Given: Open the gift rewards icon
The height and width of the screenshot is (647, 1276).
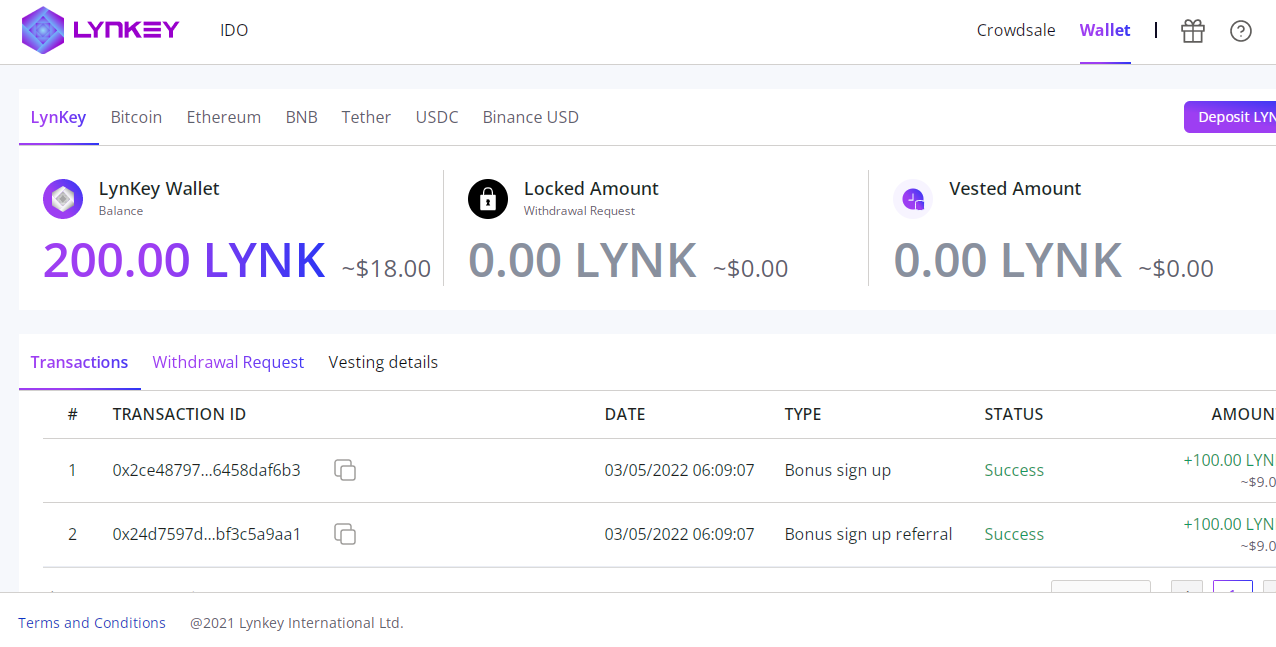Looking at the screenshot, I should 1192,31.
